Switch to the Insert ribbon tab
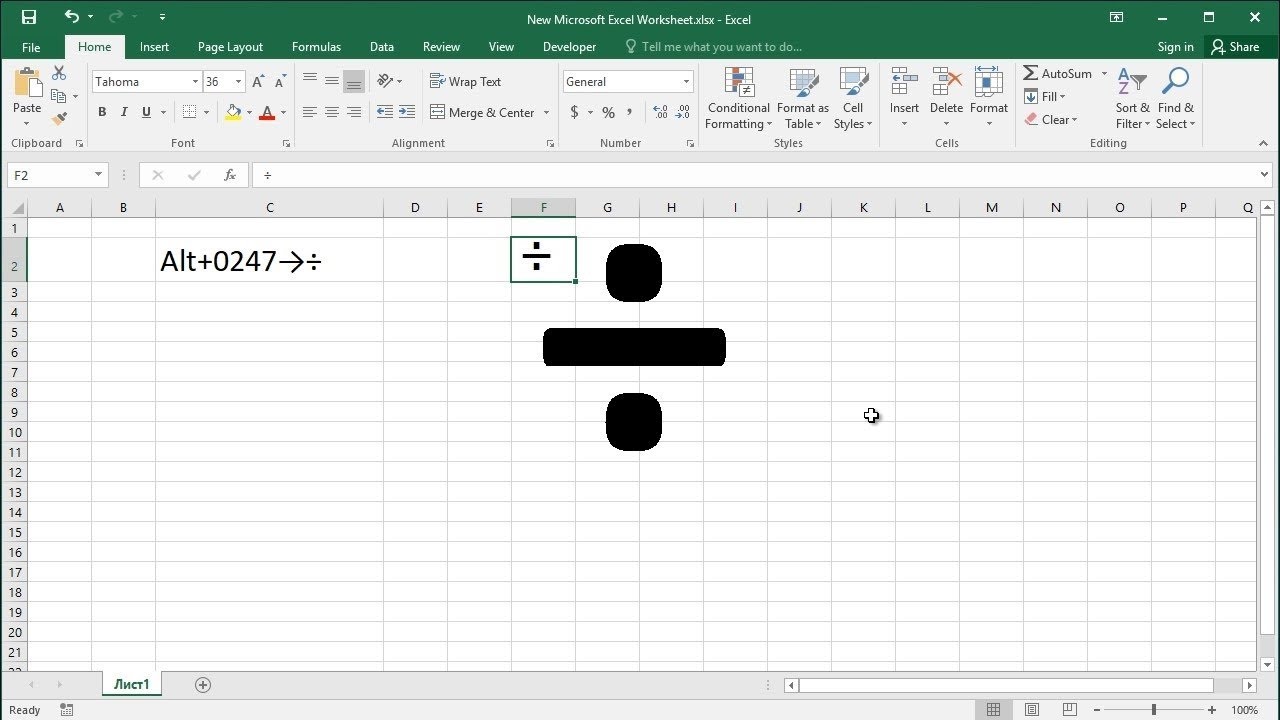Viewport: 1280px width, 720px height. click(154, 47)
